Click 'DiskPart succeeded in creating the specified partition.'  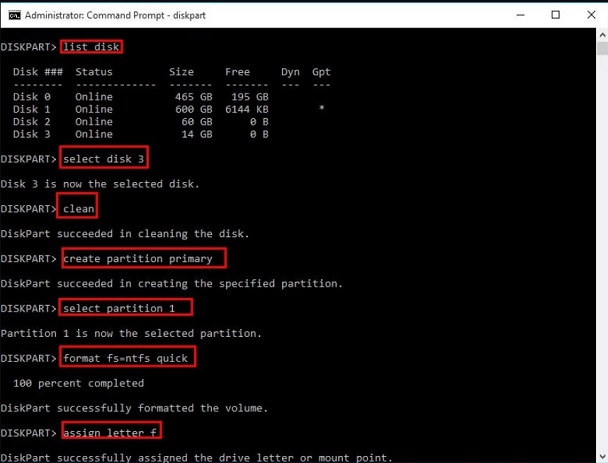coord(172,283)
